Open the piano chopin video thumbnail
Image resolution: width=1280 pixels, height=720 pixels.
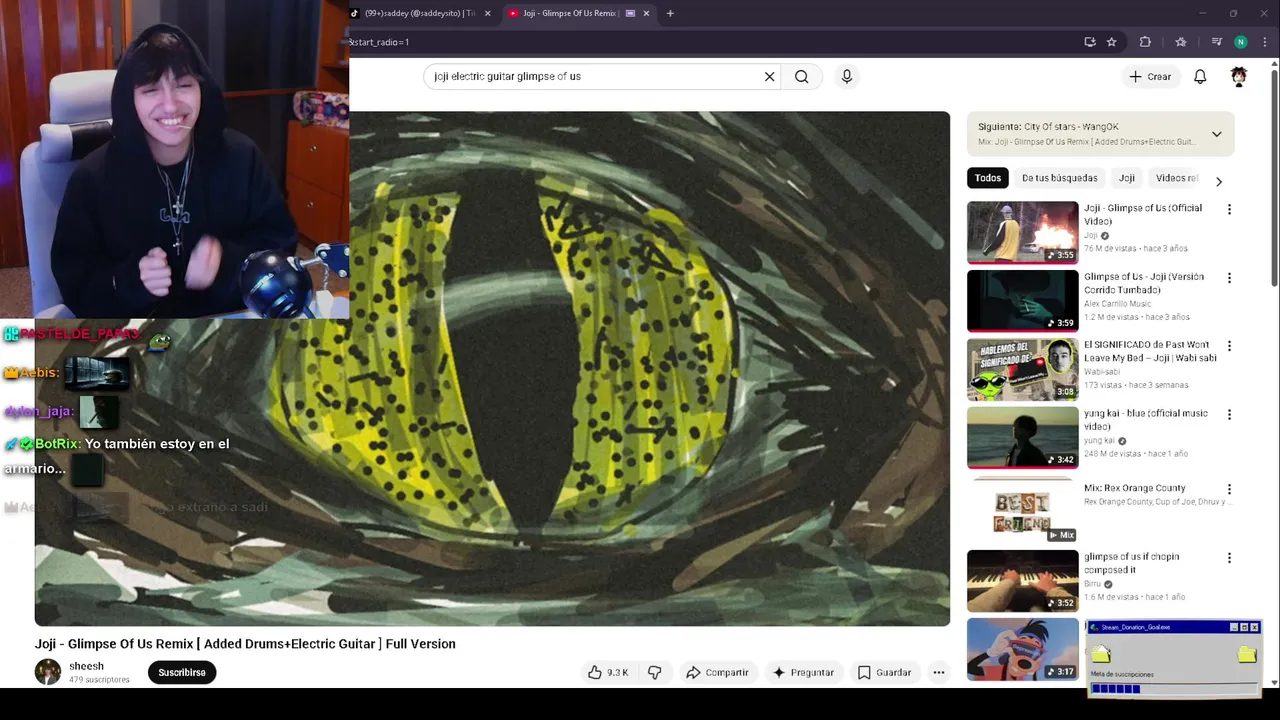1023,581
